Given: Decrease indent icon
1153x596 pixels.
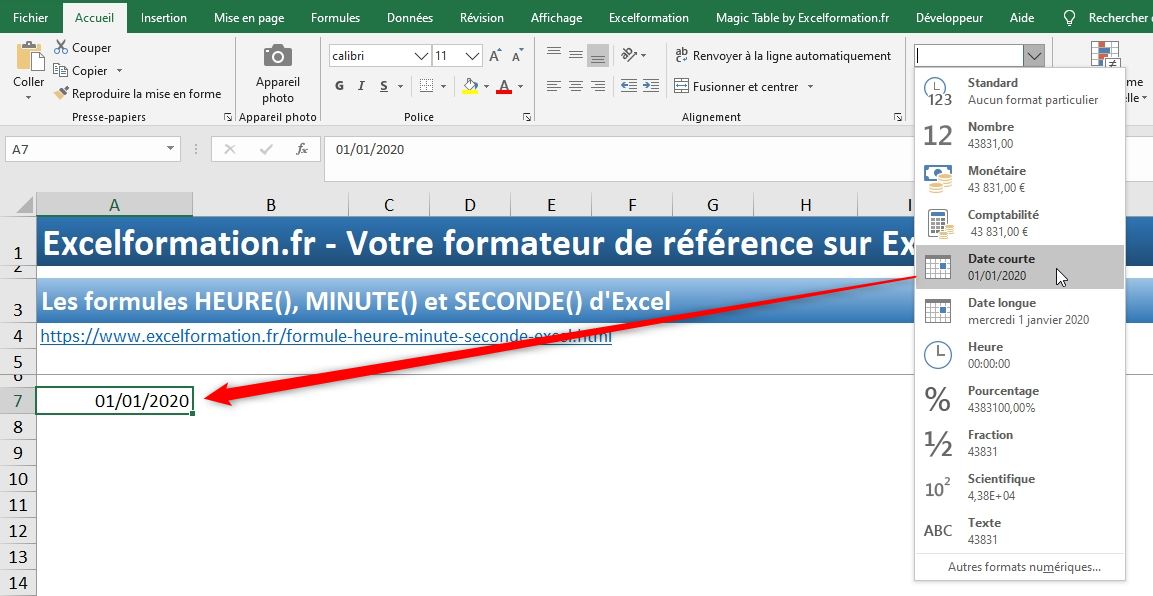Looking at the screenshot, I should (629, 86).
